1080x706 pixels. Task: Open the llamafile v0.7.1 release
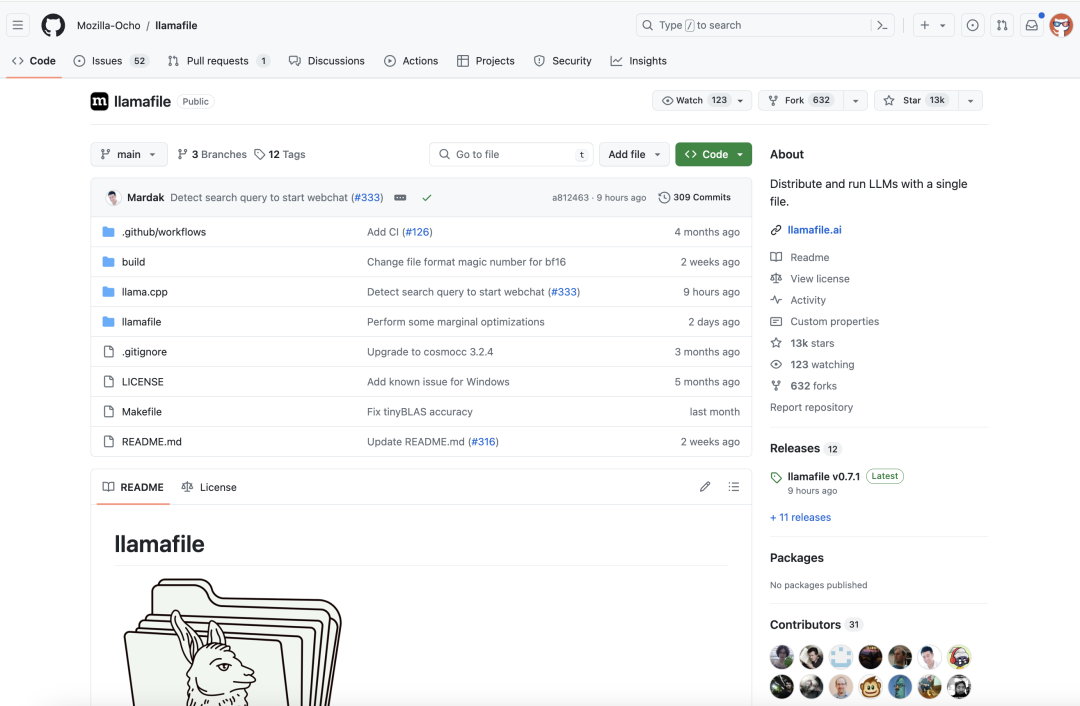[823, 476]
